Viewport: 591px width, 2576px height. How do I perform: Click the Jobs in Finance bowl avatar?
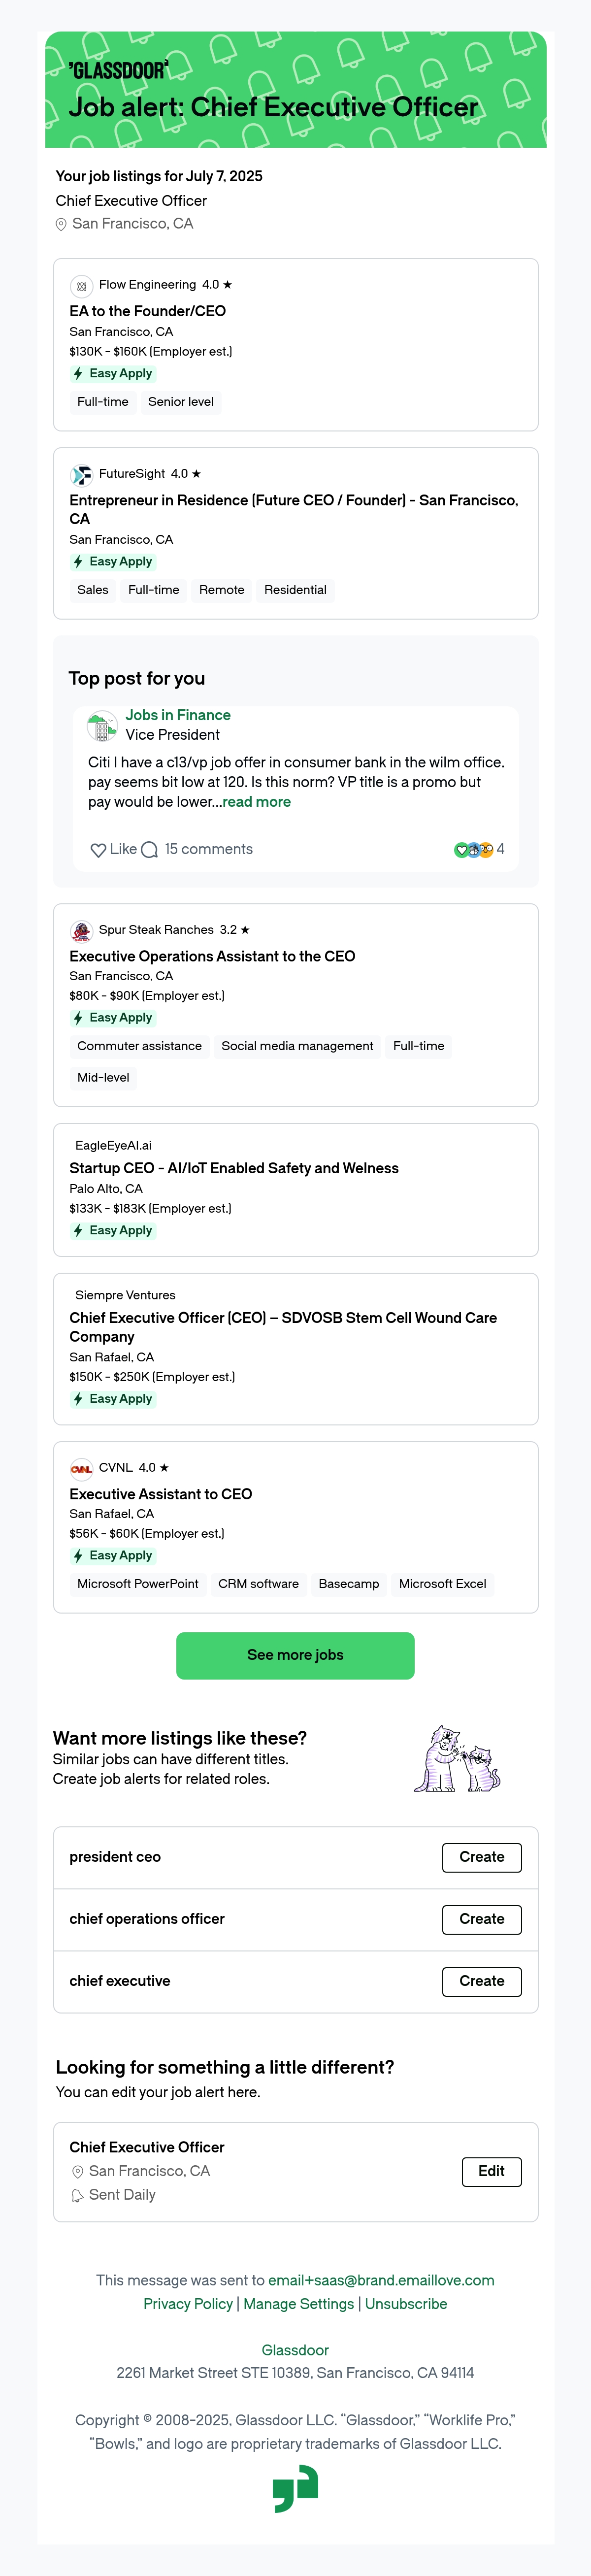[102, 726]
